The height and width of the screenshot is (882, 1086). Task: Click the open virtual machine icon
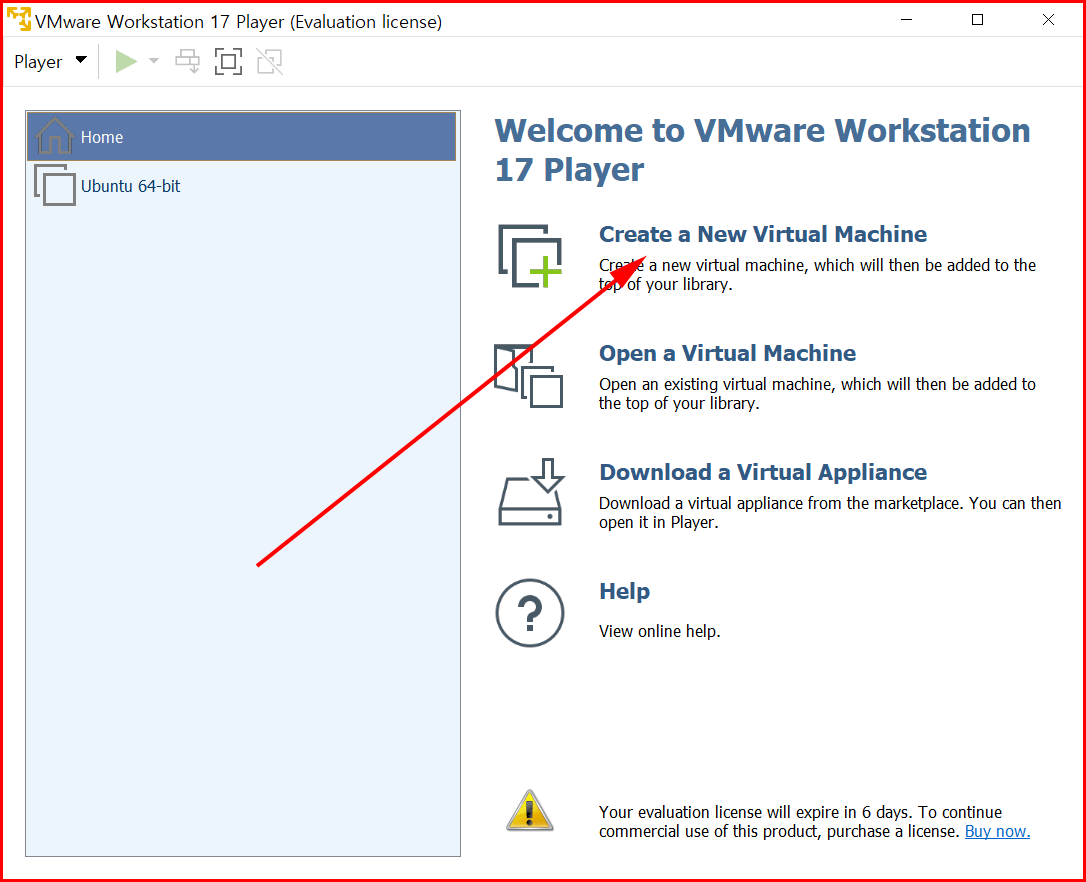point(528,376)
